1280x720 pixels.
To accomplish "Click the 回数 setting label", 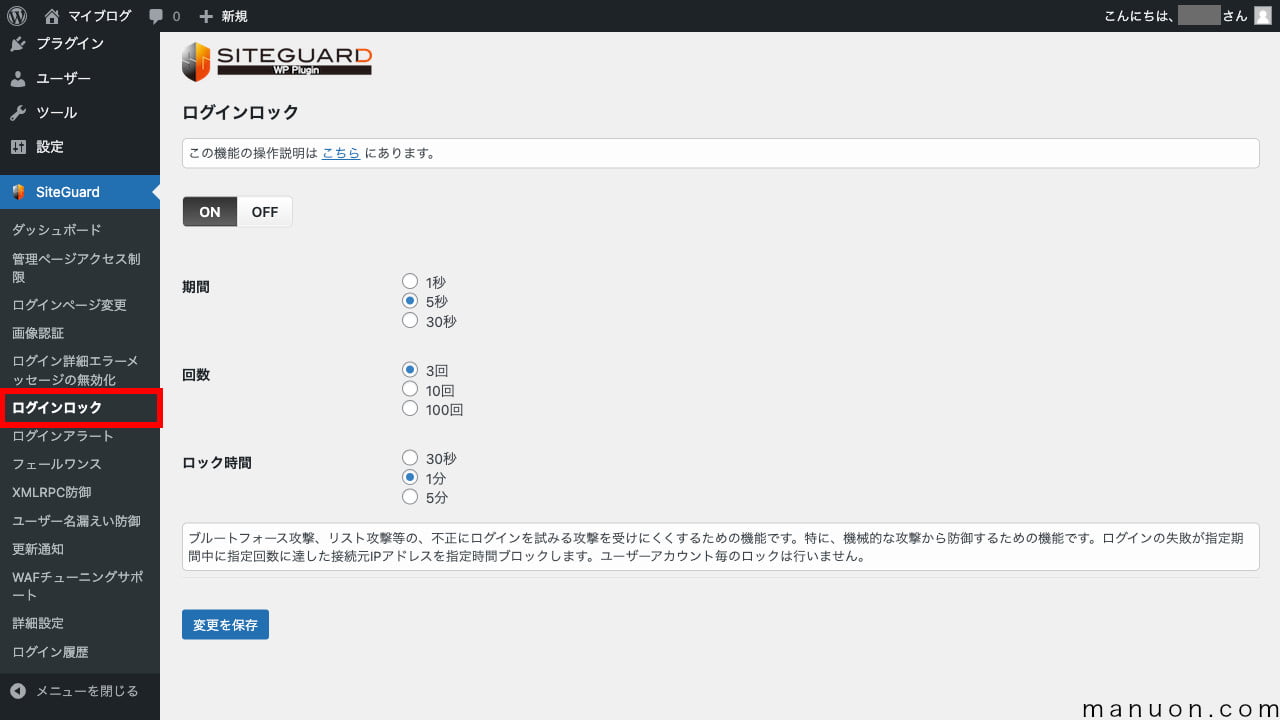I will click(196, 375).
